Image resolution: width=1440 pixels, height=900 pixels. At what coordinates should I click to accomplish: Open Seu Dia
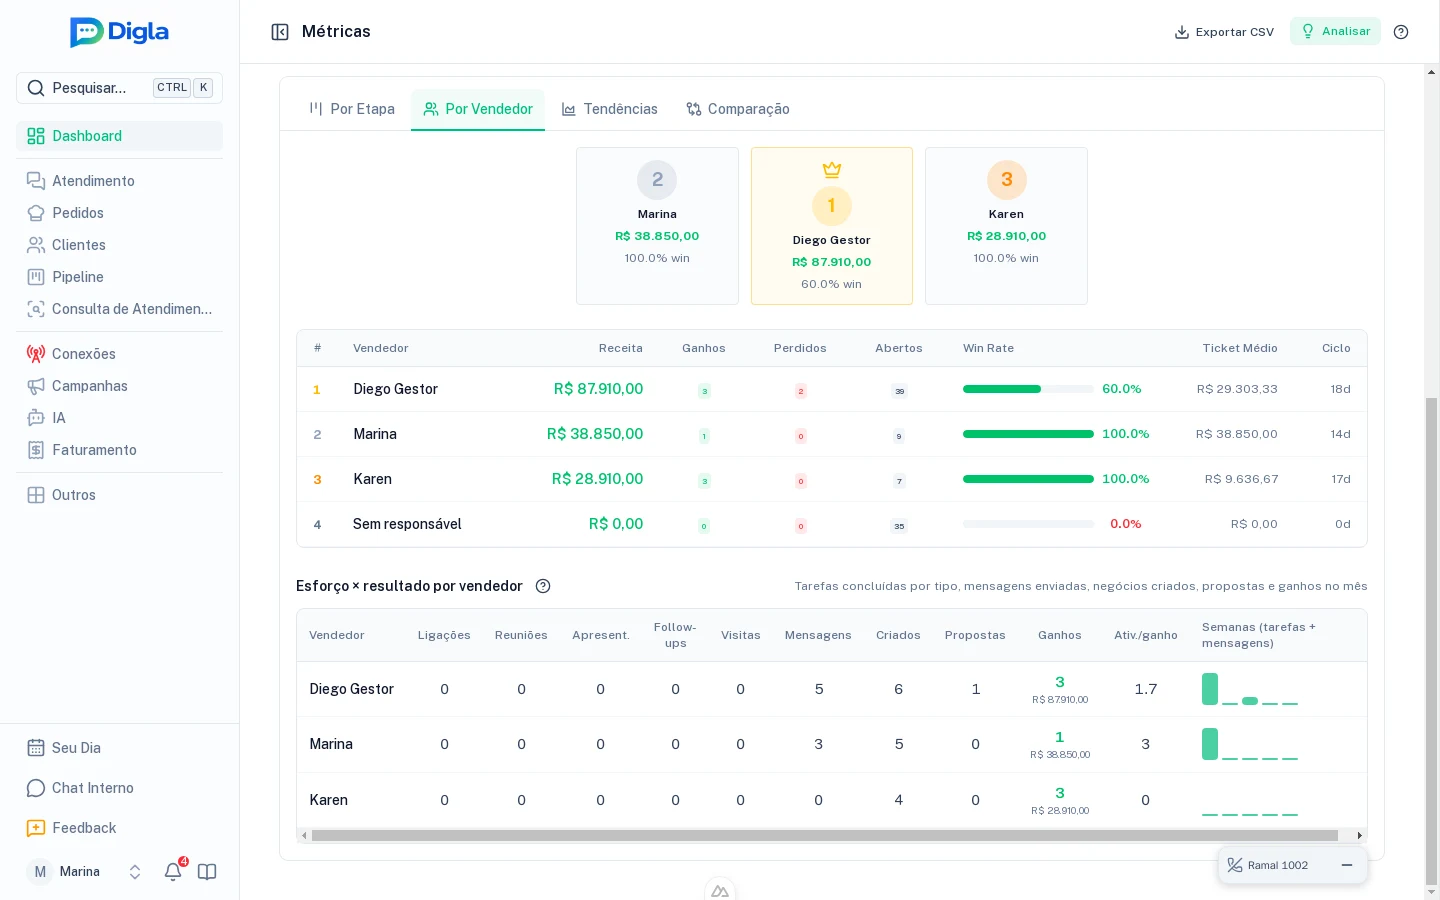point(119,748)
